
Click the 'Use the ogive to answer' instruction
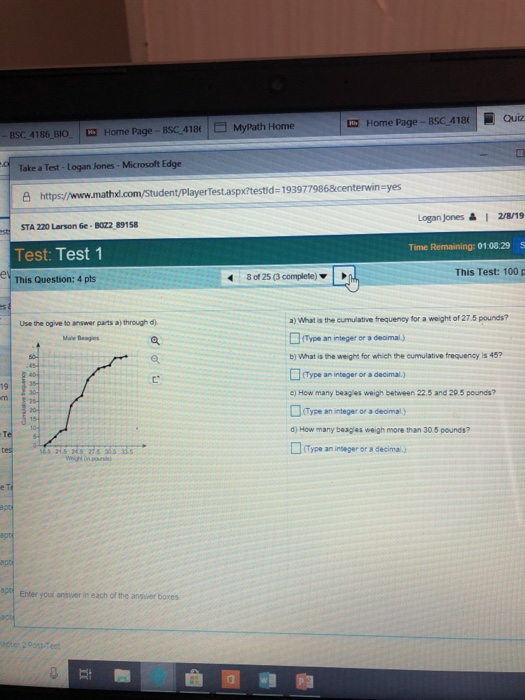click(89, 323)
